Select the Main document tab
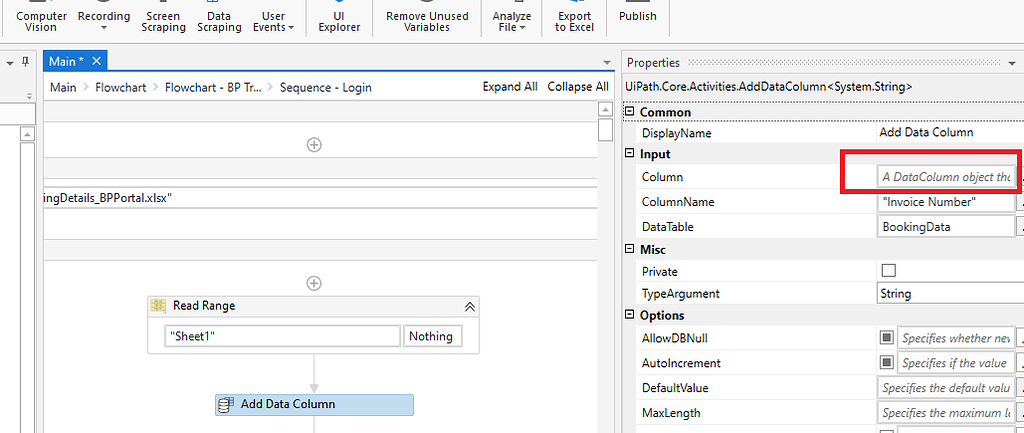The height and width of the screenshot is (433, 1024). [x=67, y=62]
